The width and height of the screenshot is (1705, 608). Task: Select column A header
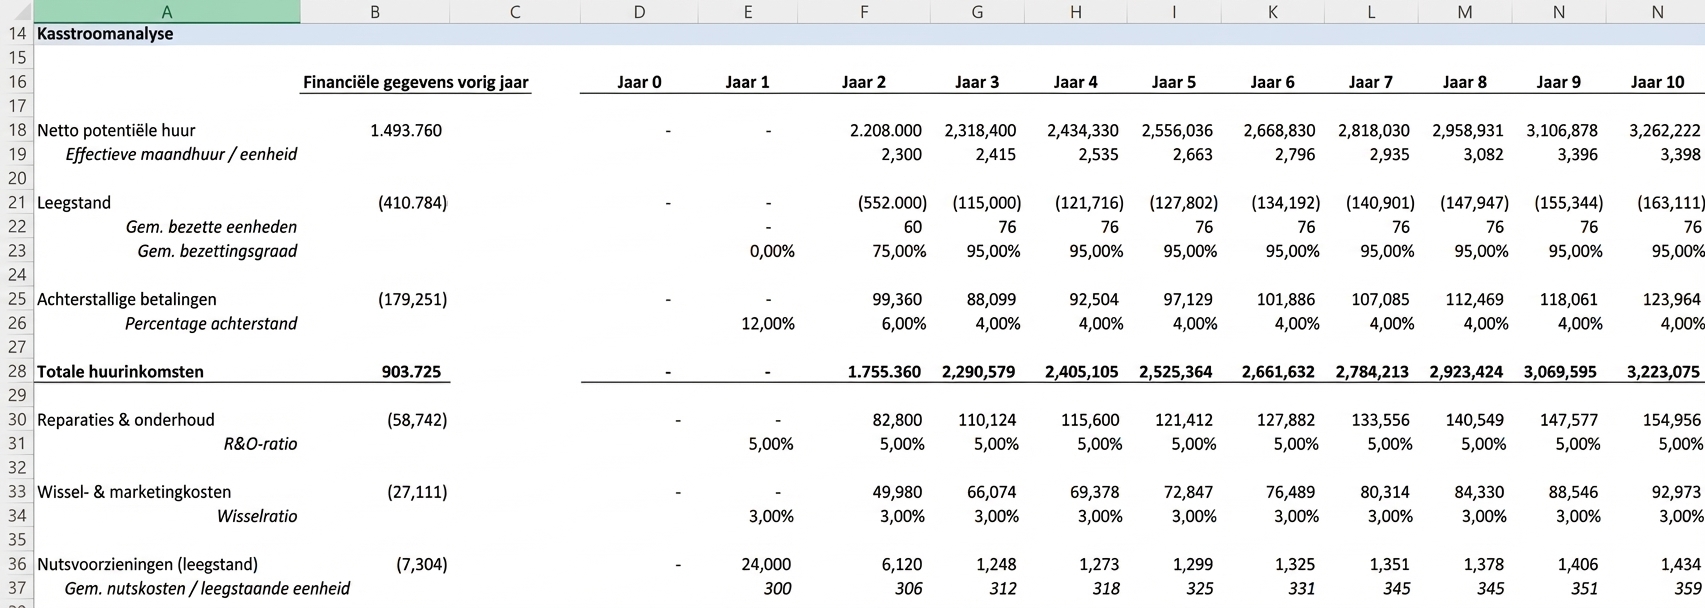[x=166, y=12]
